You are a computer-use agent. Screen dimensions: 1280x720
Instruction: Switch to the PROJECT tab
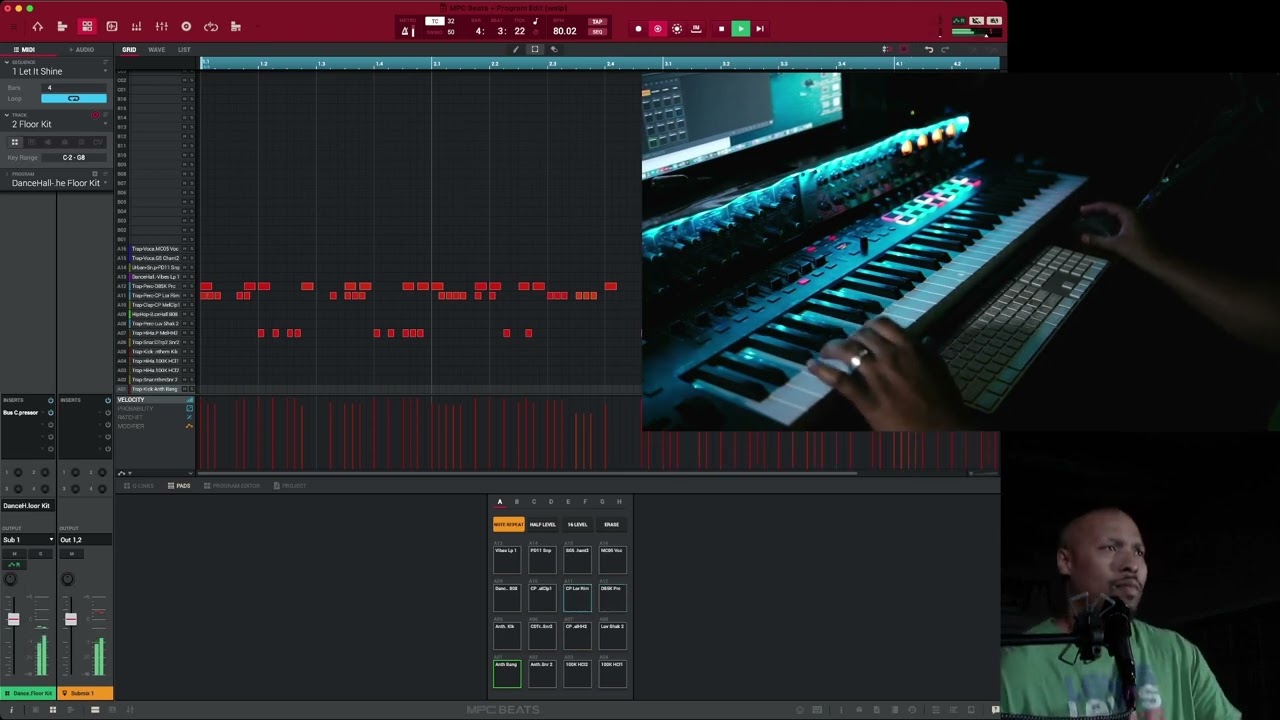click(290, 486)
